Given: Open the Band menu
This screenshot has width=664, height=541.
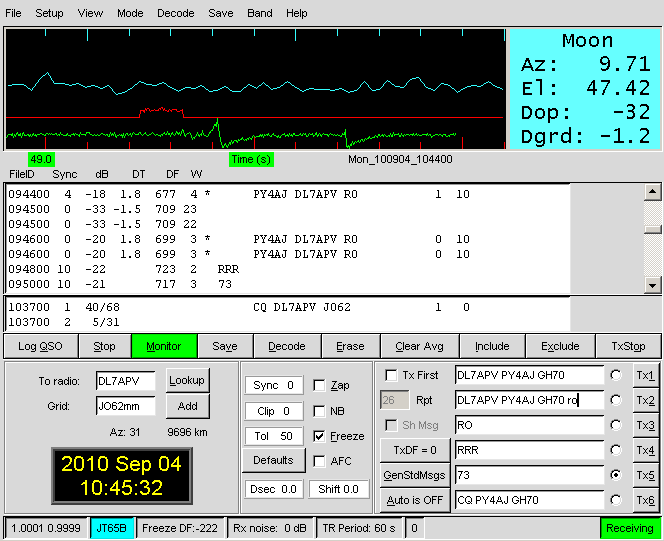Looking at the screenshot, I should (259, 14).
